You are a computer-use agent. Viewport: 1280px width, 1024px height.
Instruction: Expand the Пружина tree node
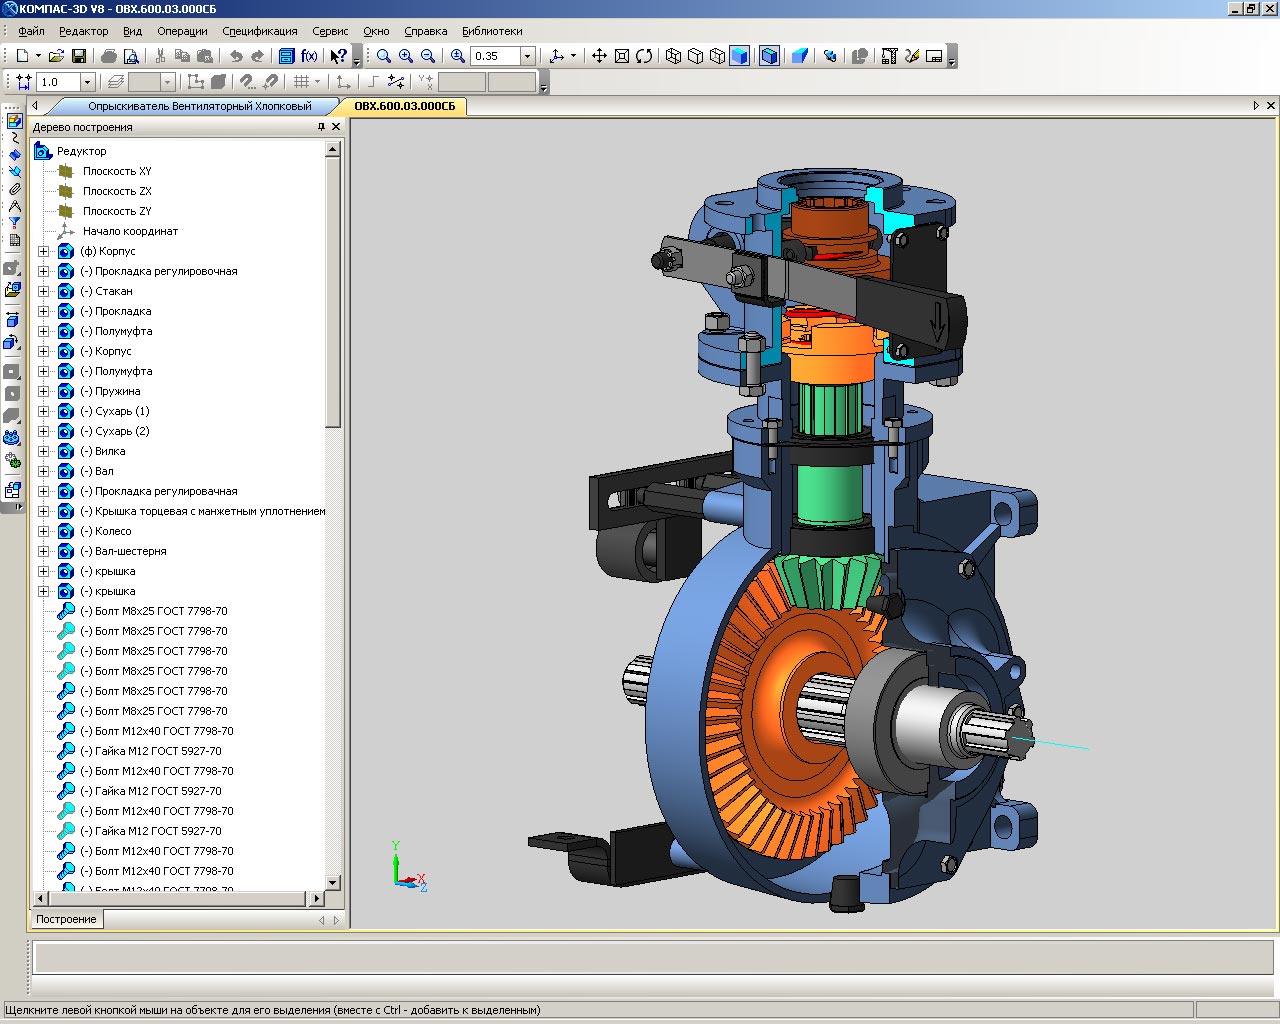43,391
